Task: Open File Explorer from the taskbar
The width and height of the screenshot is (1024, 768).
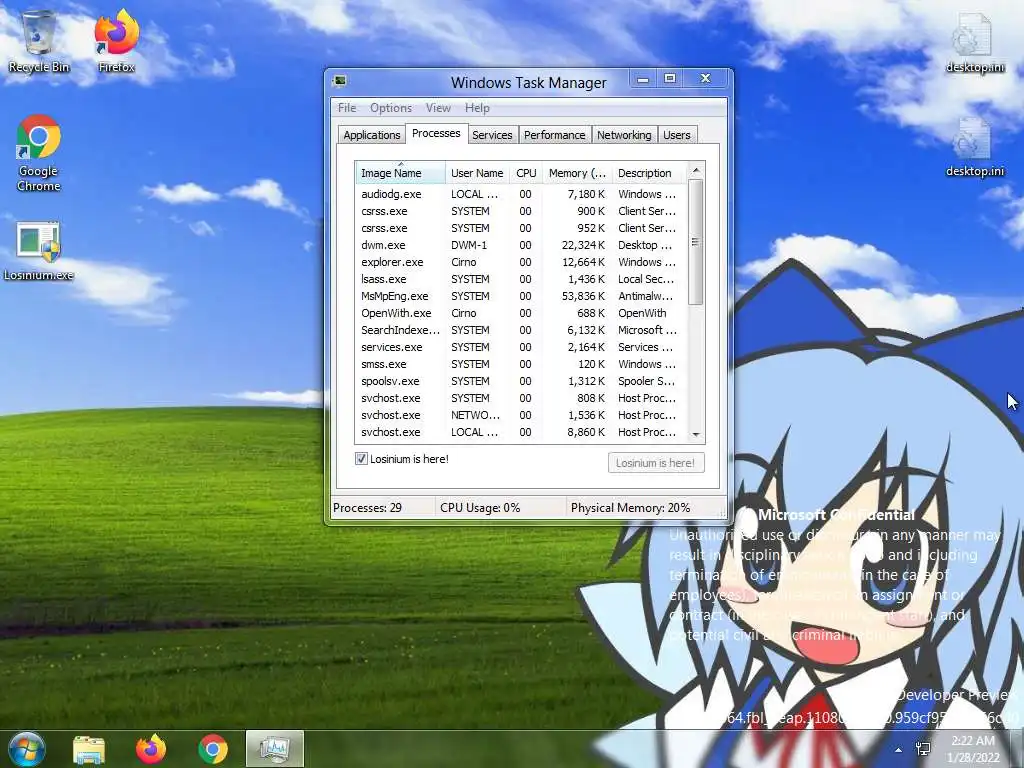Action: (x=89, y=750)
